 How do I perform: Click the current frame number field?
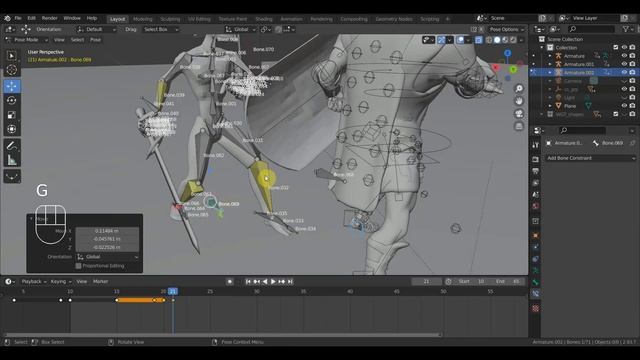[x=426, y=282]
